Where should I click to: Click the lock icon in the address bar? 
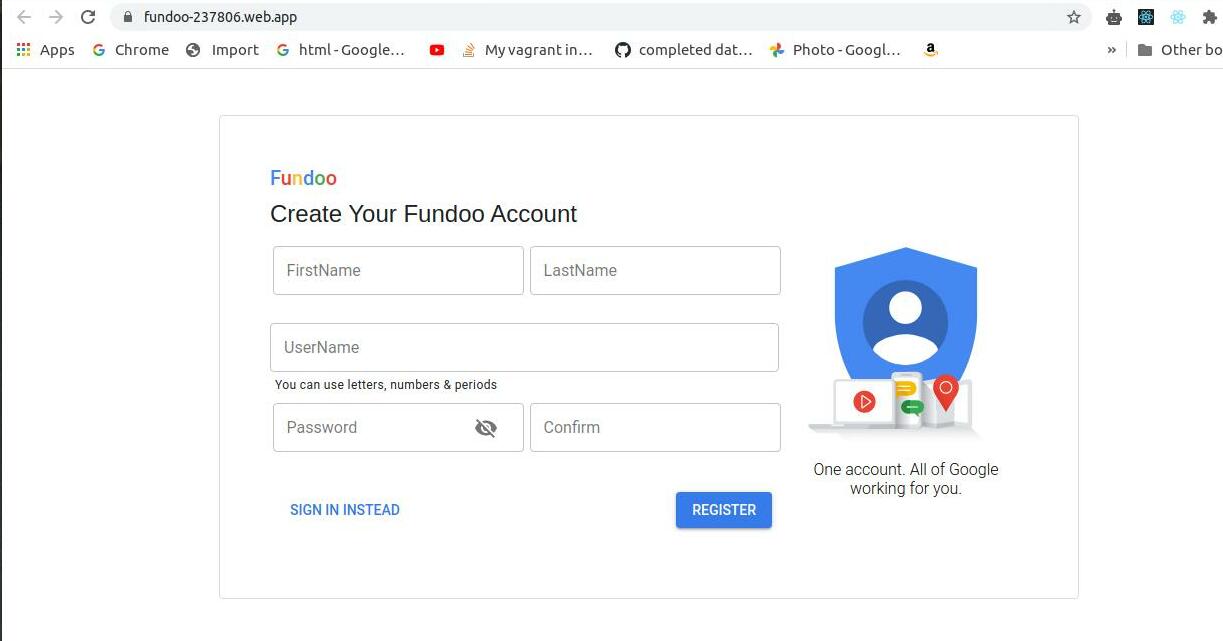click(x=127, y=17)
